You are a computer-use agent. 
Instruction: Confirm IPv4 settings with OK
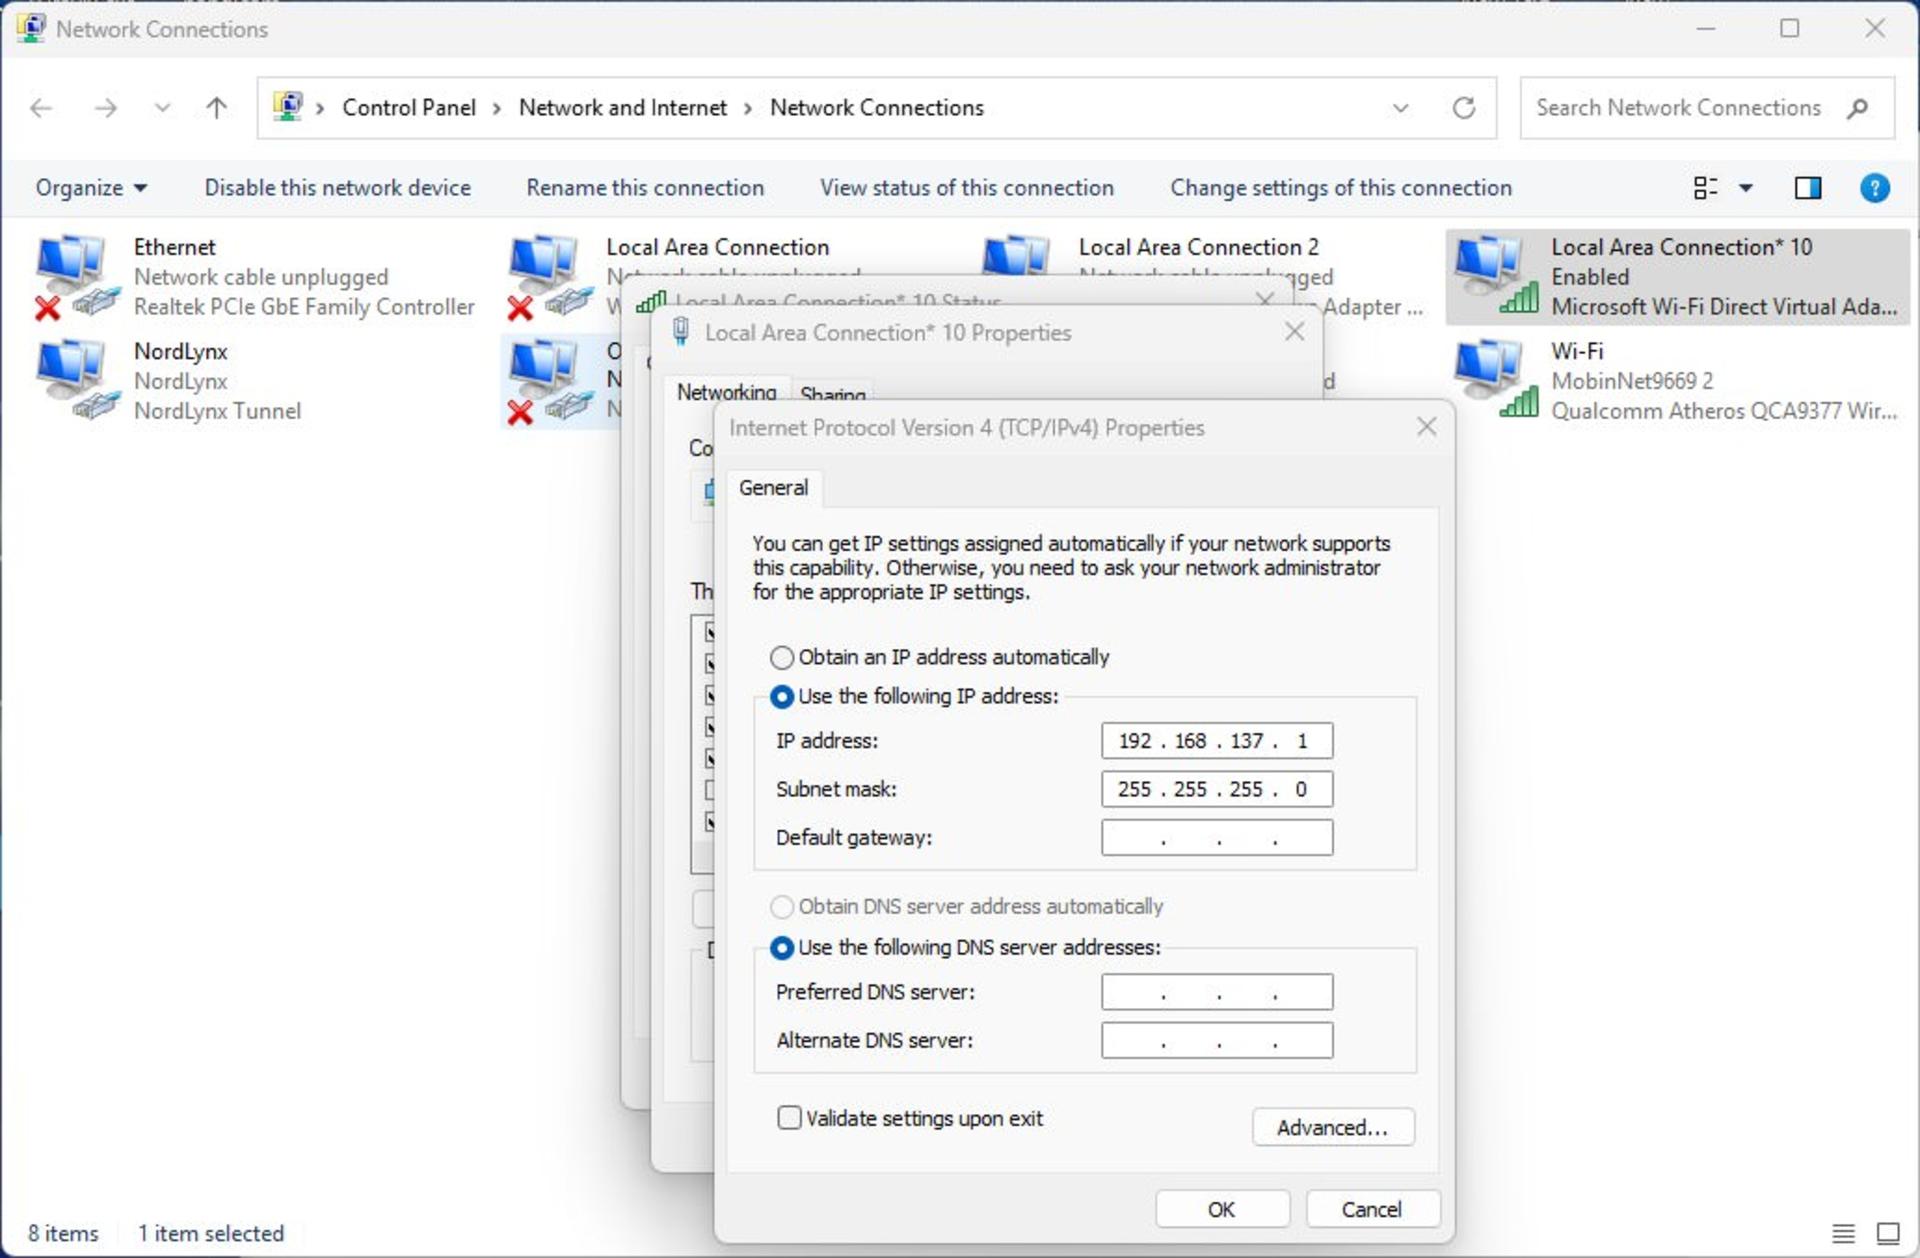[x=1222, y=1209]
